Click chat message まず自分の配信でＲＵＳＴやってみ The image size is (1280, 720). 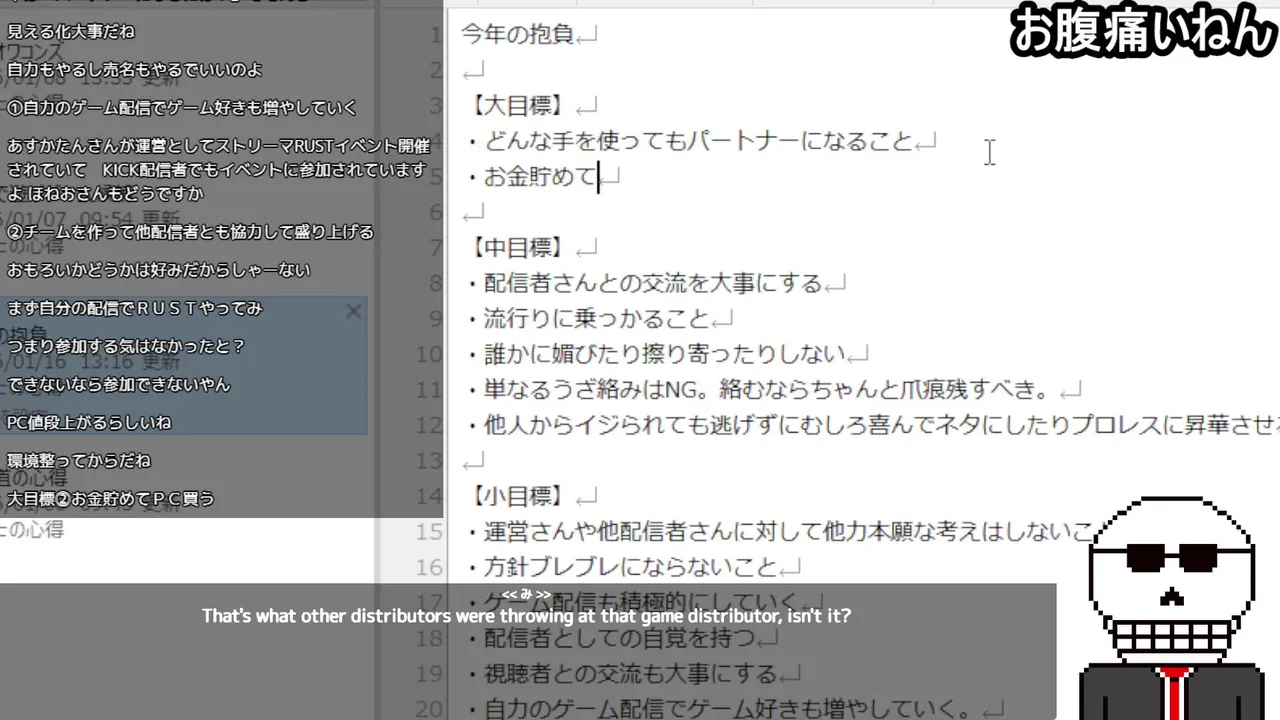(135, 308)
